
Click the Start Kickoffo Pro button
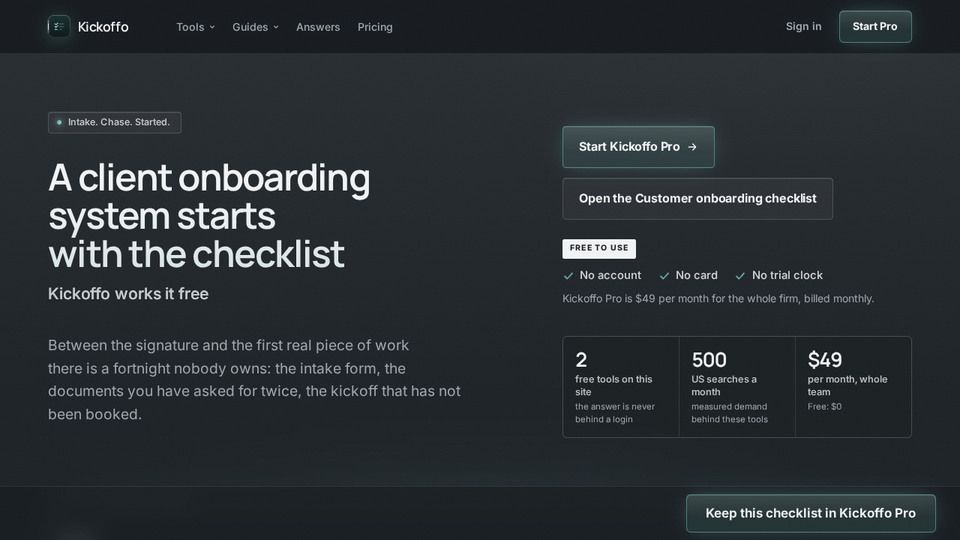click(x=638, y=147)
